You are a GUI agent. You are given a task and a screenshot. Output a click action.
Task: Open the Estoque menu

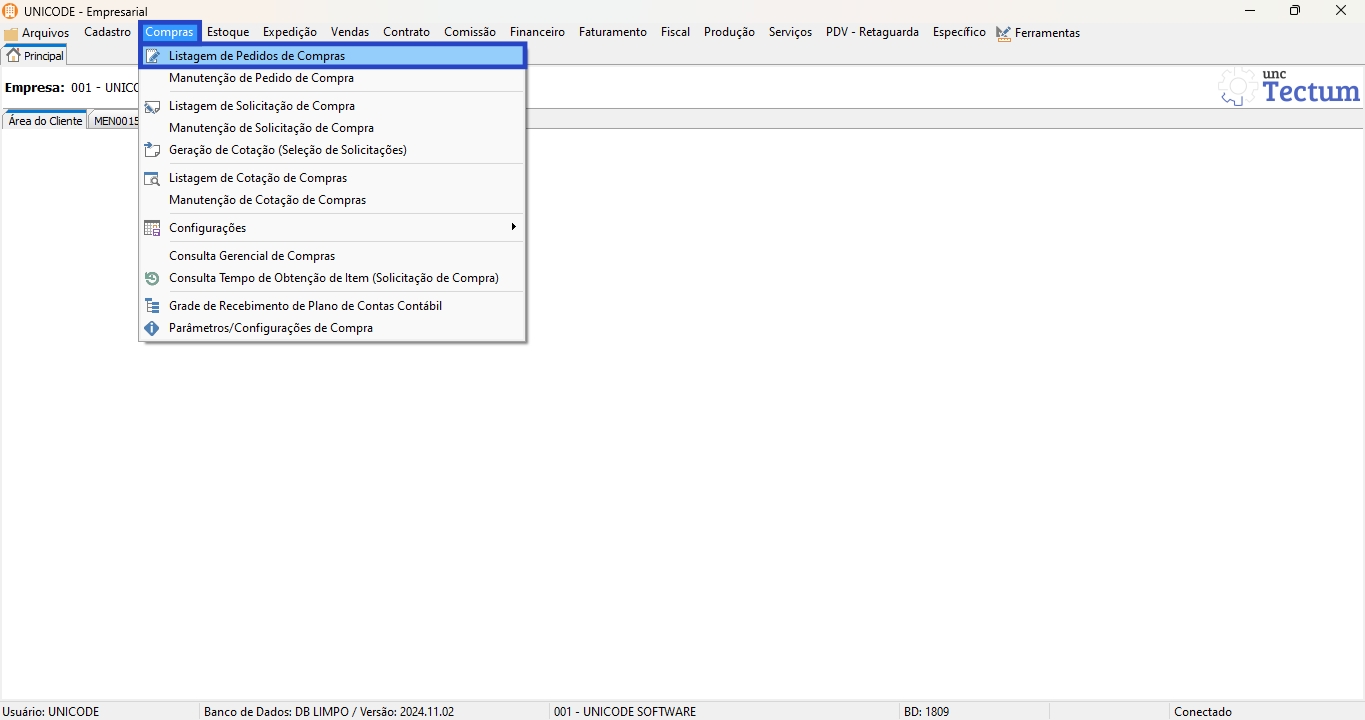click(228, 32)
